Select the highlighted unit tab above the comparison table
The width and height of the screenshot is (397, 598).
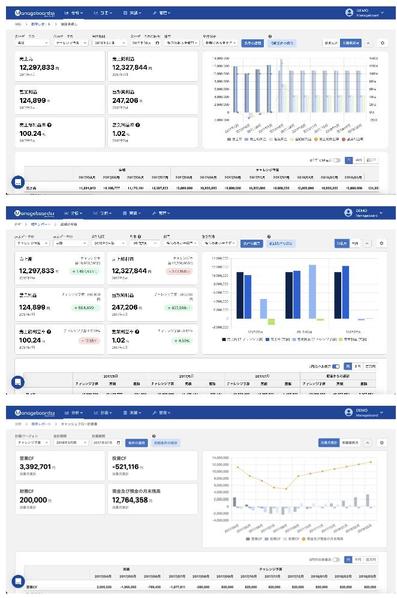(x=348, y=366)
